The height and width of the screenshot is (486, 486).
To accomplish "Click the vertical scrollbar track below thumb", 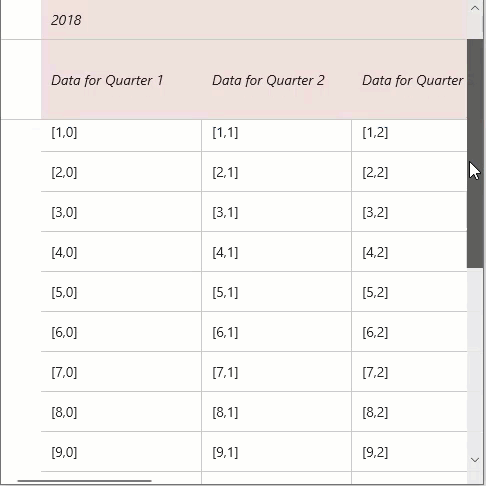I will click(x=475, y=359).
